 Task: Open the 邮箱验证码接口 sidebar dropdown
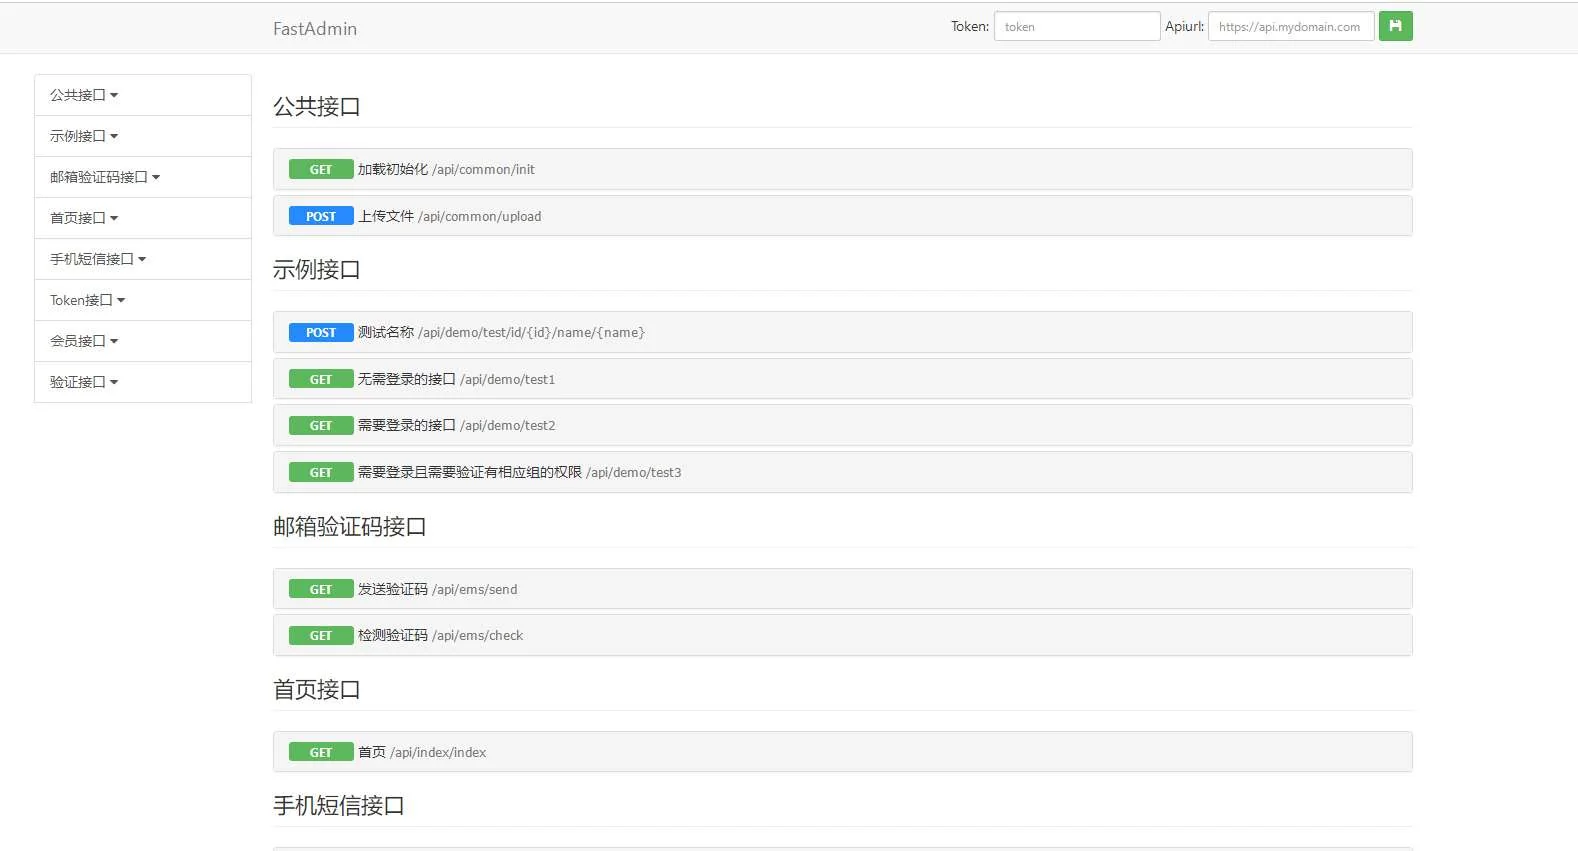[x=105, y=177]
